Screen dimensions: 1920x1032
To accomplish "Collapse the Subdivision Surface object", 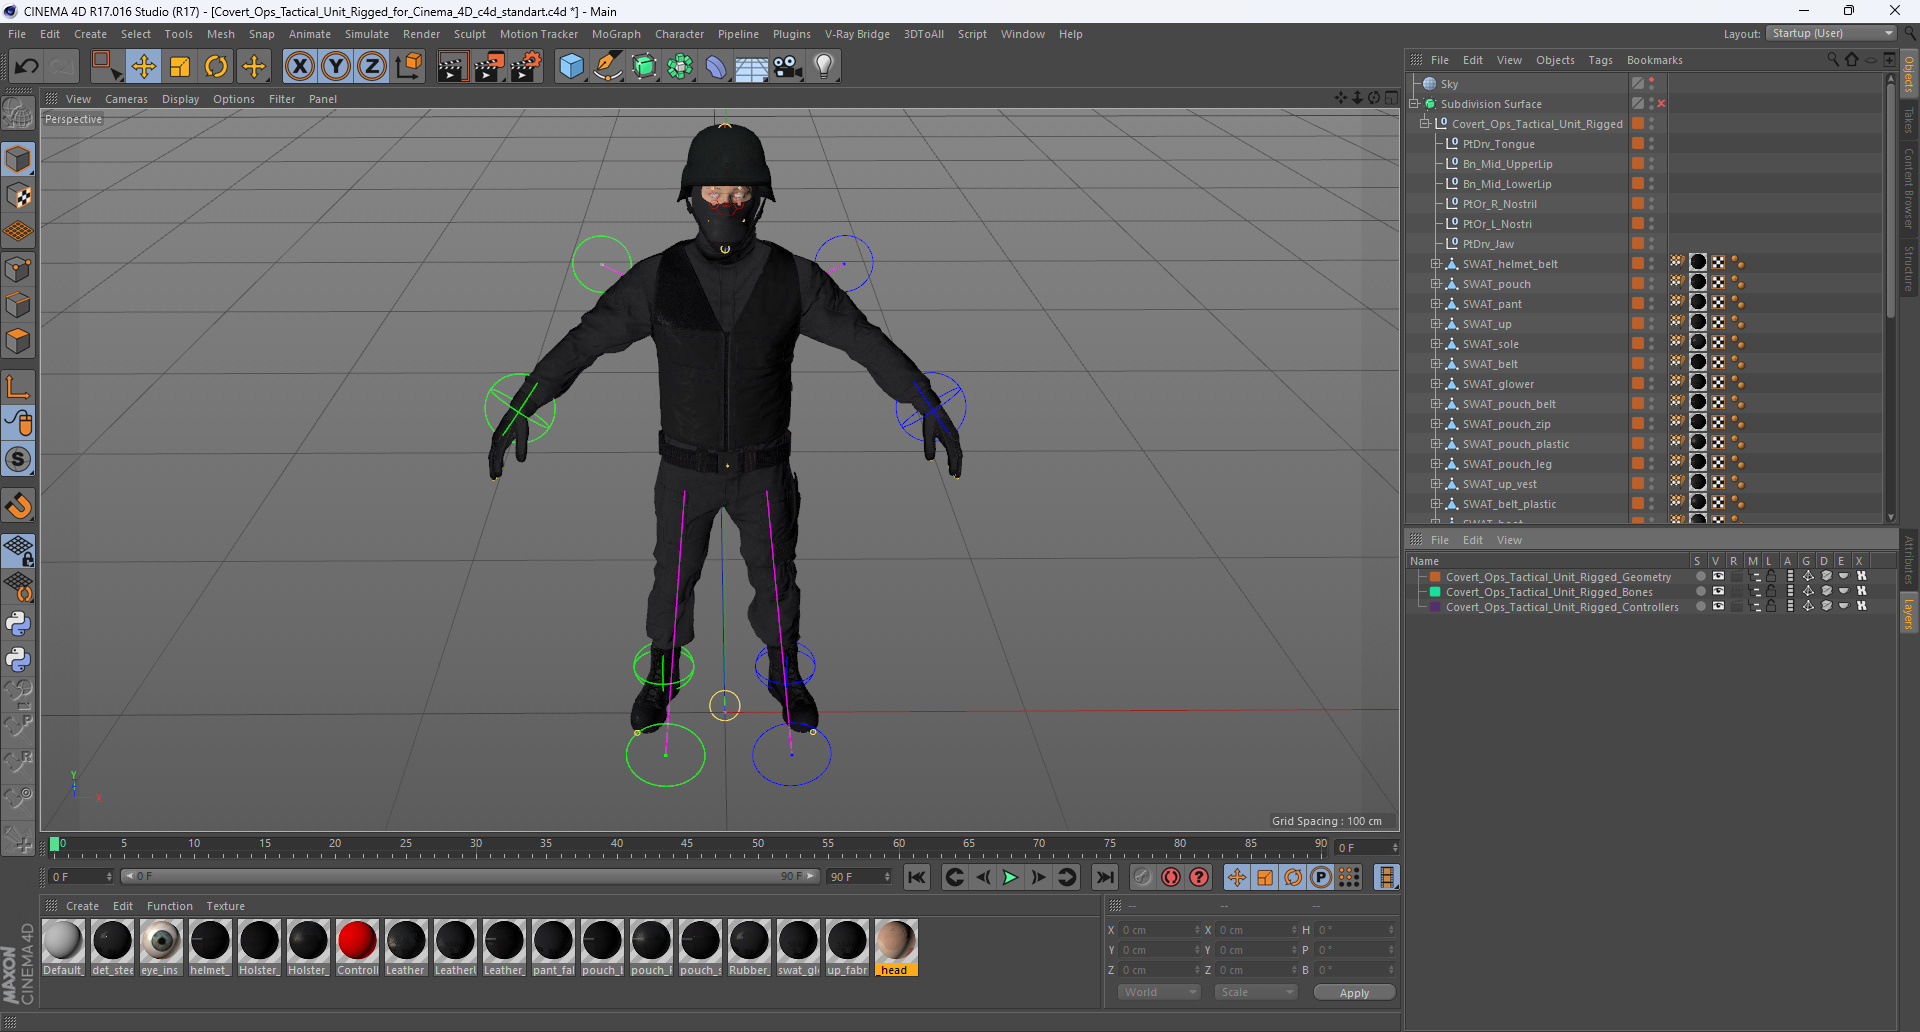I will tap(1415, 104).
